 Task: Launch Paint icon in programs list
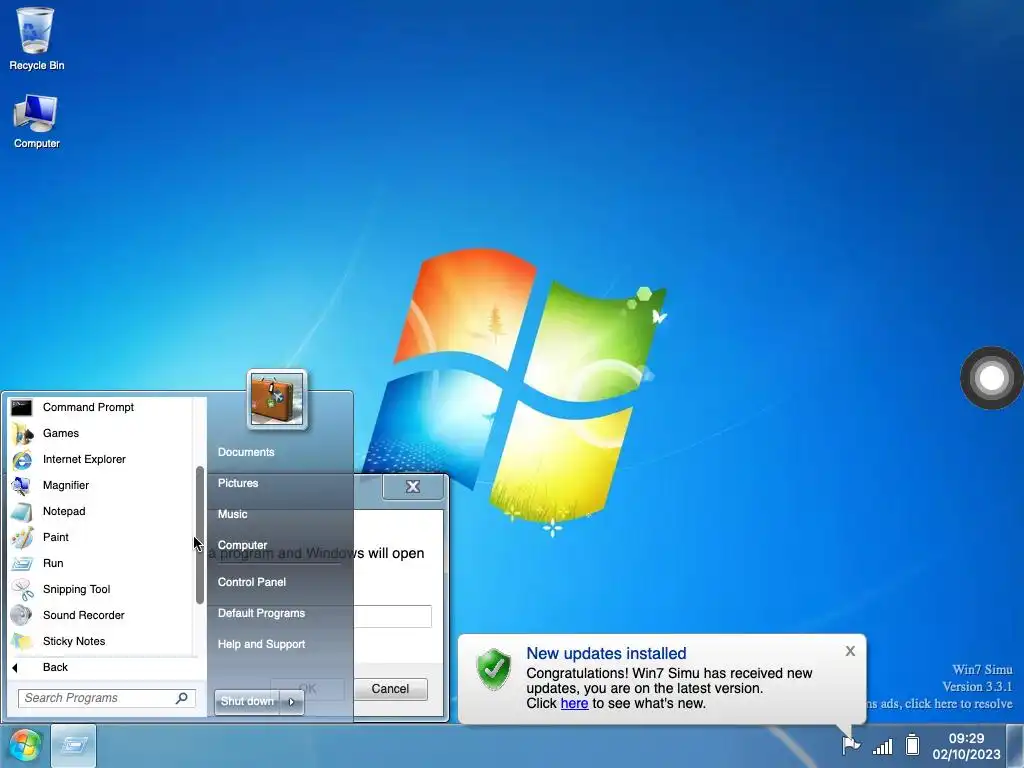(x=22, y=537)
